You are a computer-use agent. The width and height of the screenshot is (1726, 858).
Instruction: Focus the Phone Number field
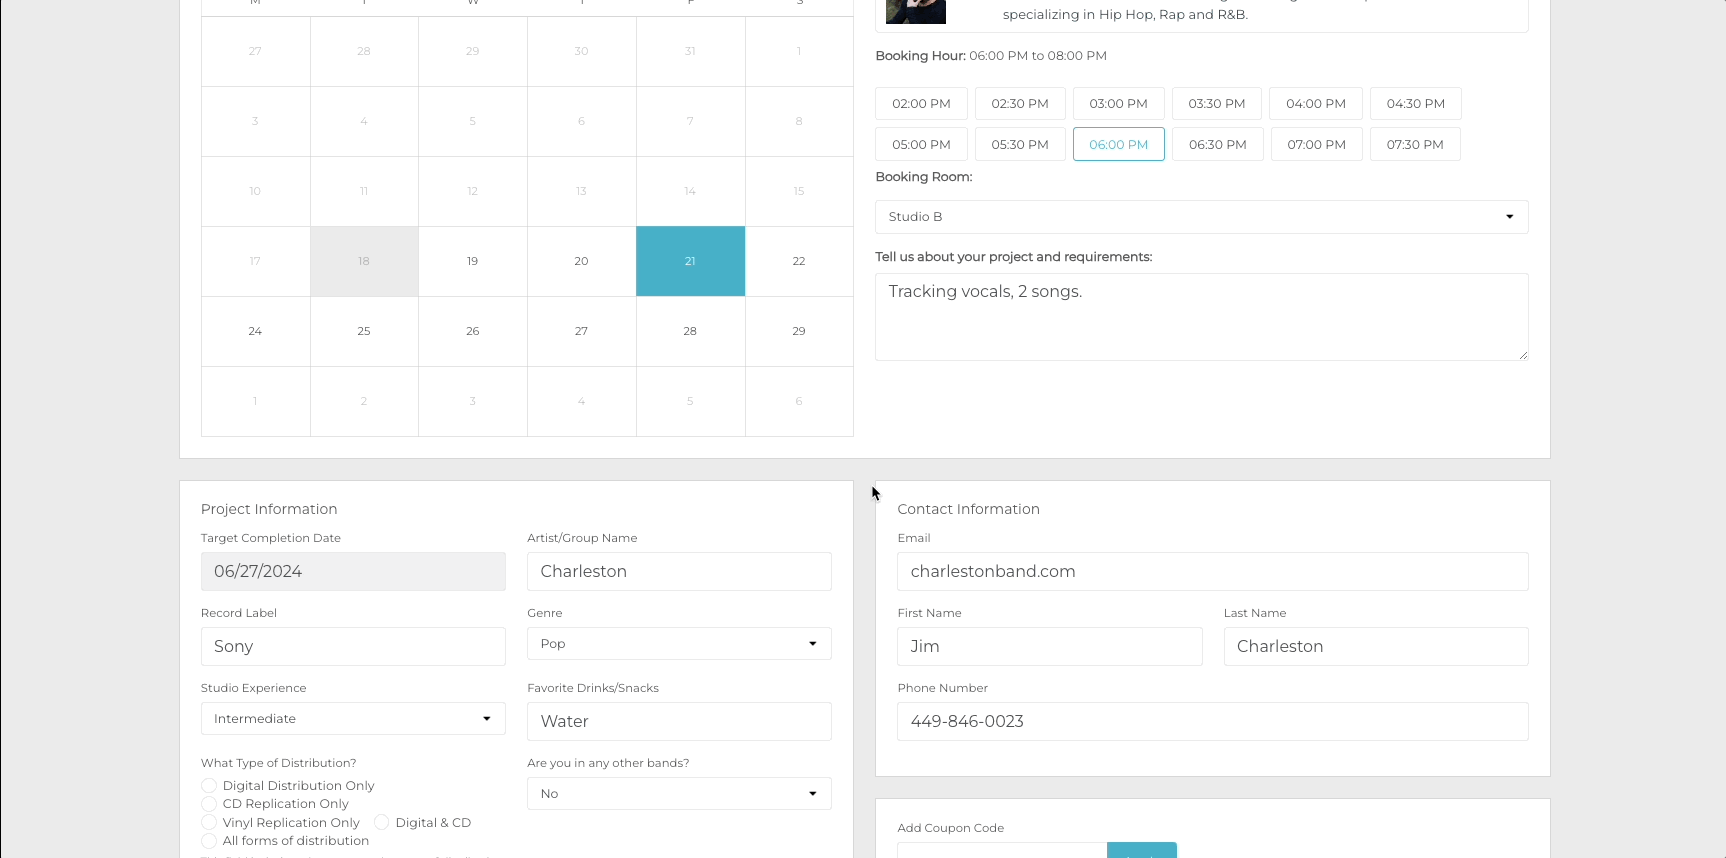(1212, 722)
